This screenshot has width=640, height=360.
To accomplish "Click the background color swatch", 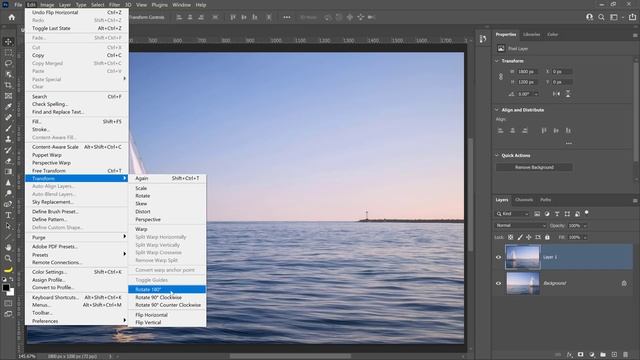I will click(x=11, y=292).
